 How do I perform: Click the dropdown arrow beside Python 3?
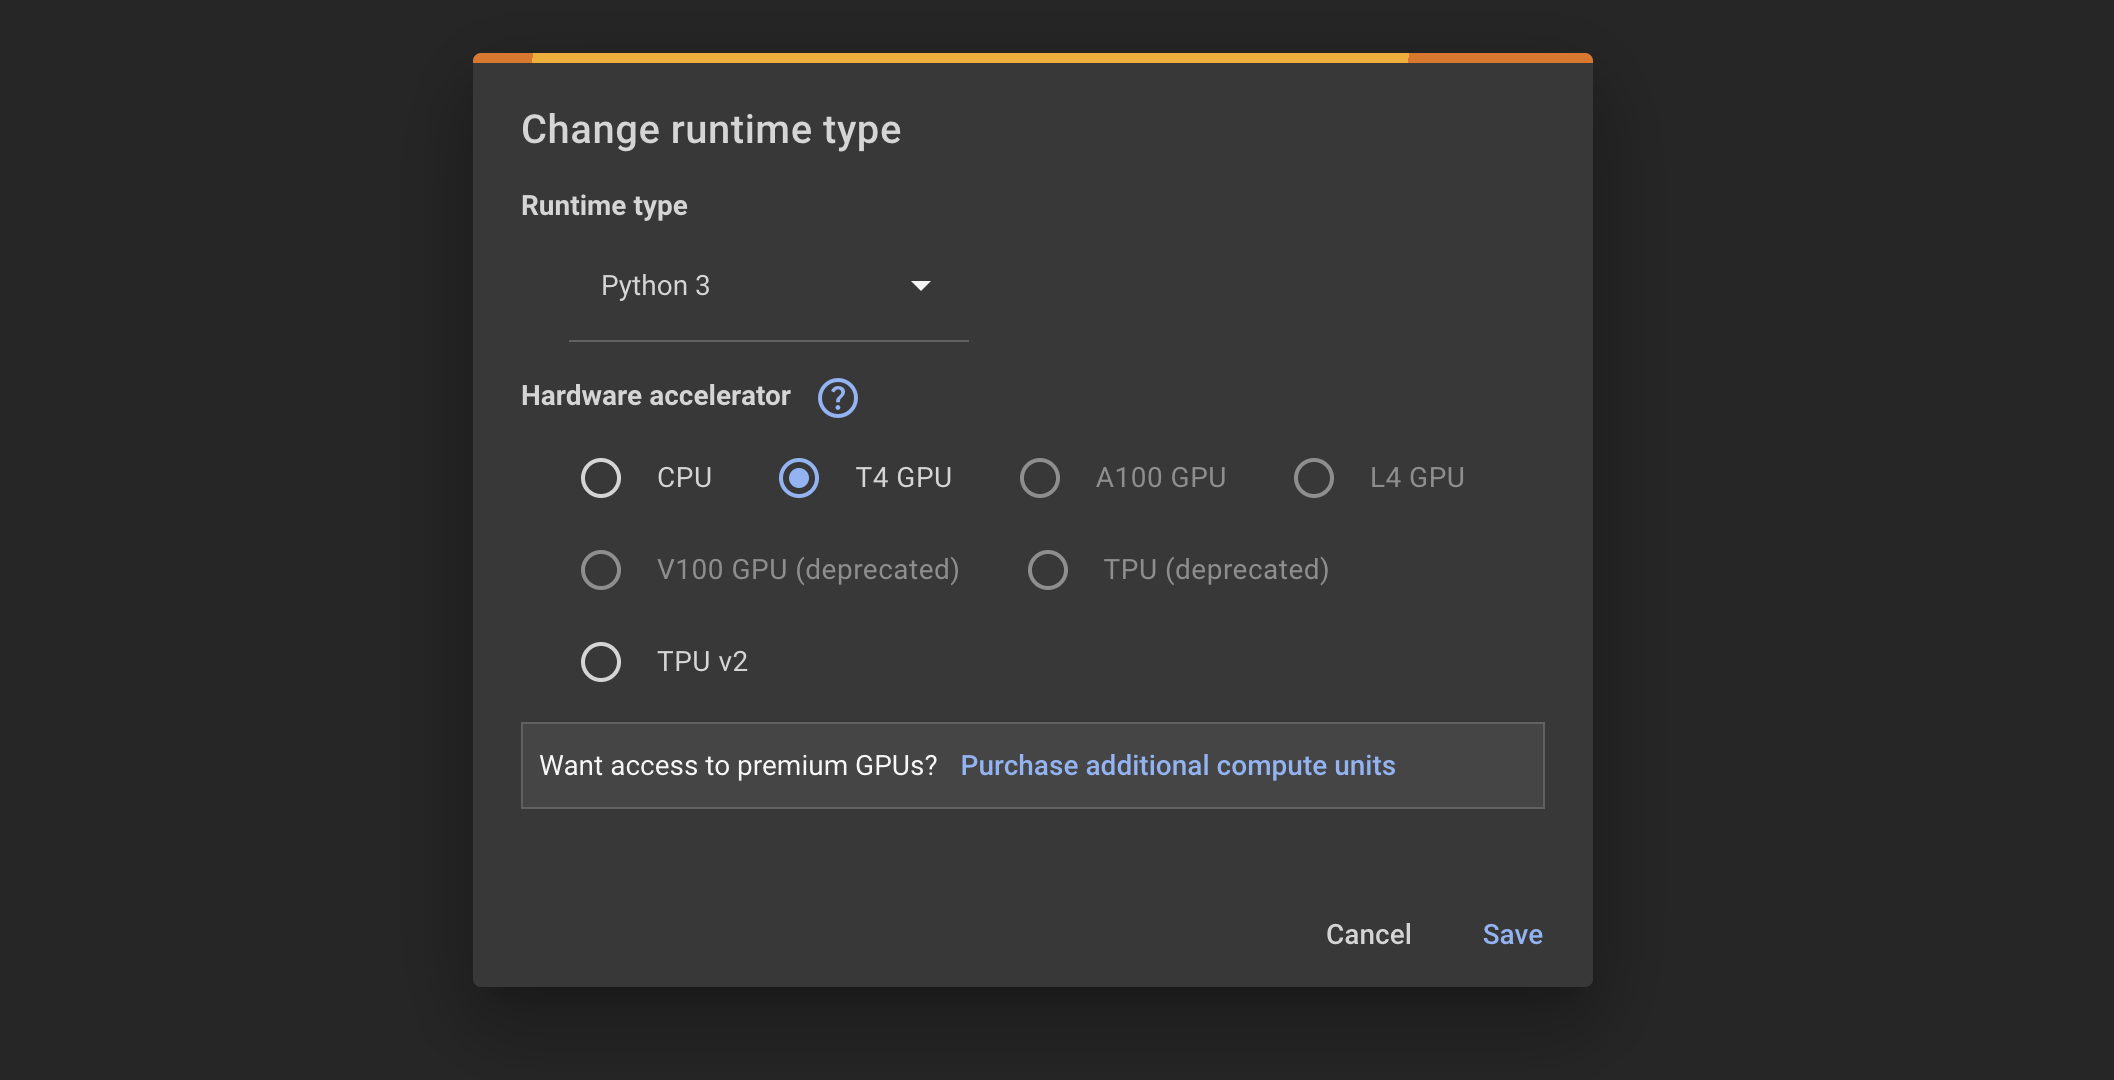tap(921, 286)
